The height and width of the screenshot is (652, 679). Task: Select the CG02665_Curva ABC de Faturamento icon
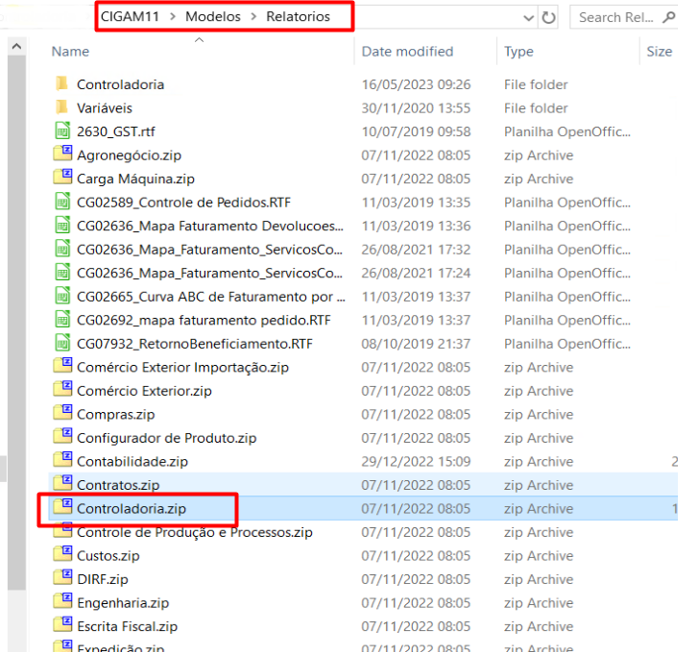coord(63,296)
